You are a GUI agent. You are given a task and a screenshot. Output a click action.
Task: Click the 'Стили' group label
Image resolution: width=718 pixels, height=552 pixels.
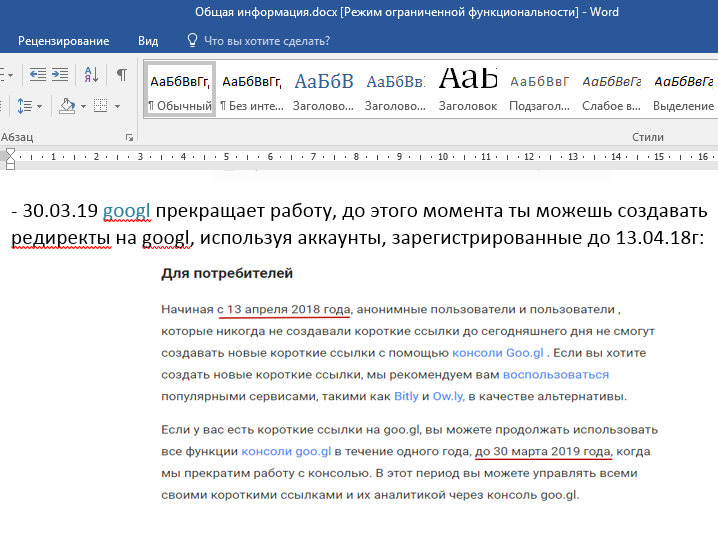(x=647, y=137)
